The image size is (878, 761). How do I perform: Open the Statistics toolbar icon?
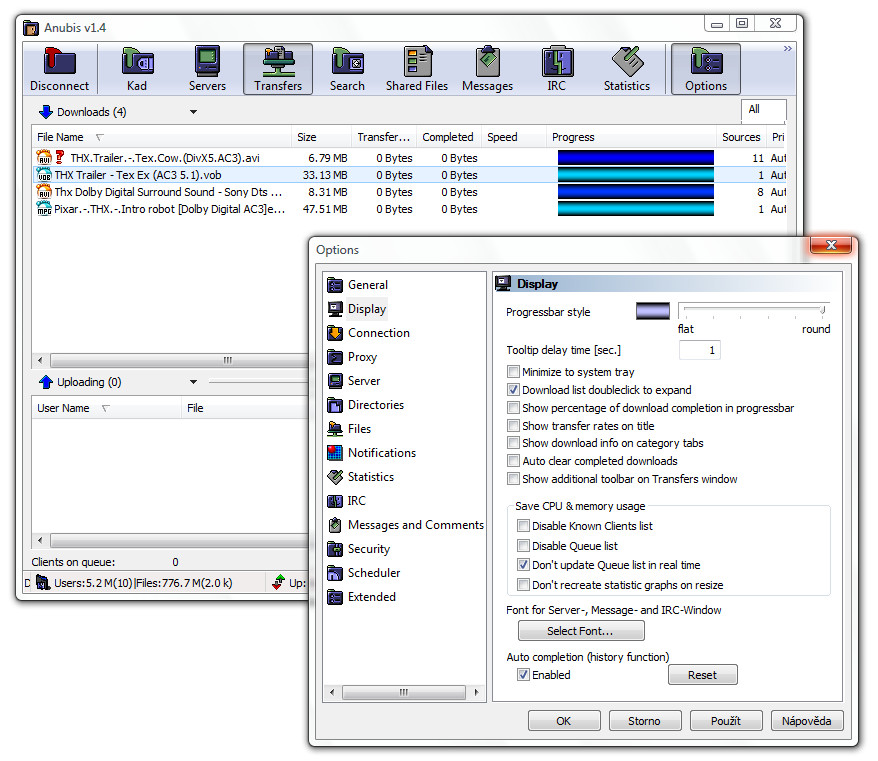[x=627, y=69]
